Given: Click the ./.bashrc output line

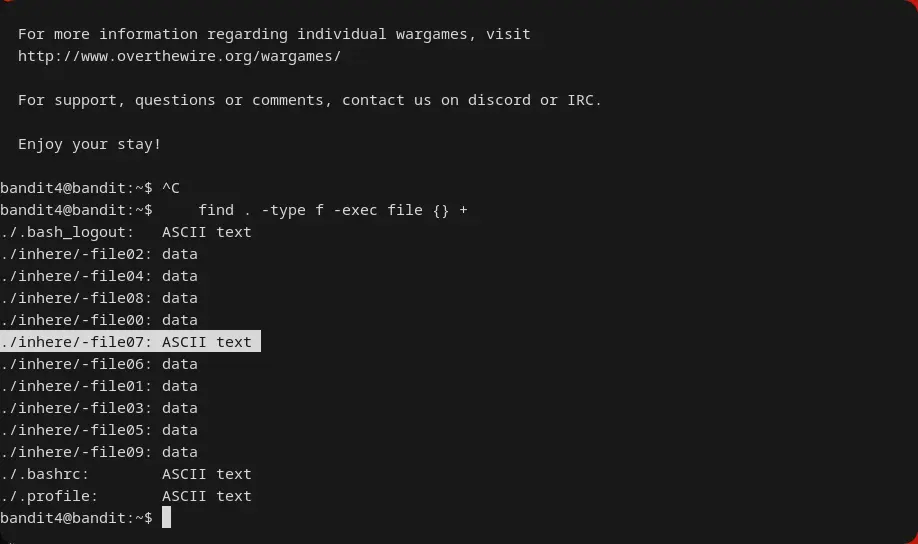Looking at the screenshot, I should point(126,474).
